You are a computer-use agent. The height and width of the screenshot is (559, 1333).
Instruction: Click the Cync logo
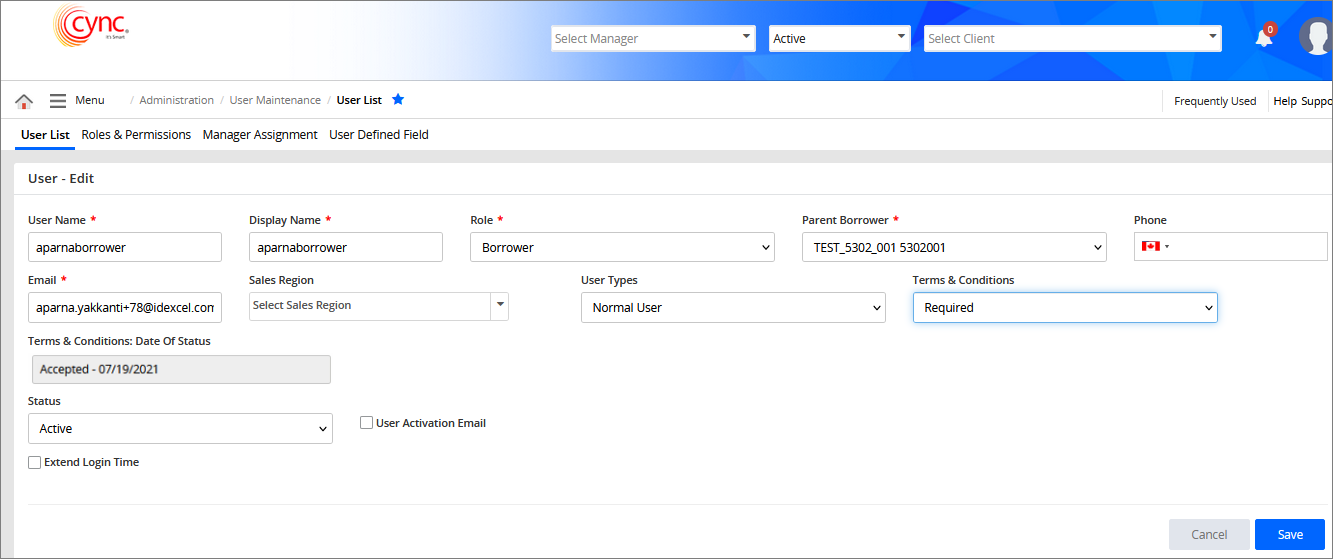pos(91,28)
